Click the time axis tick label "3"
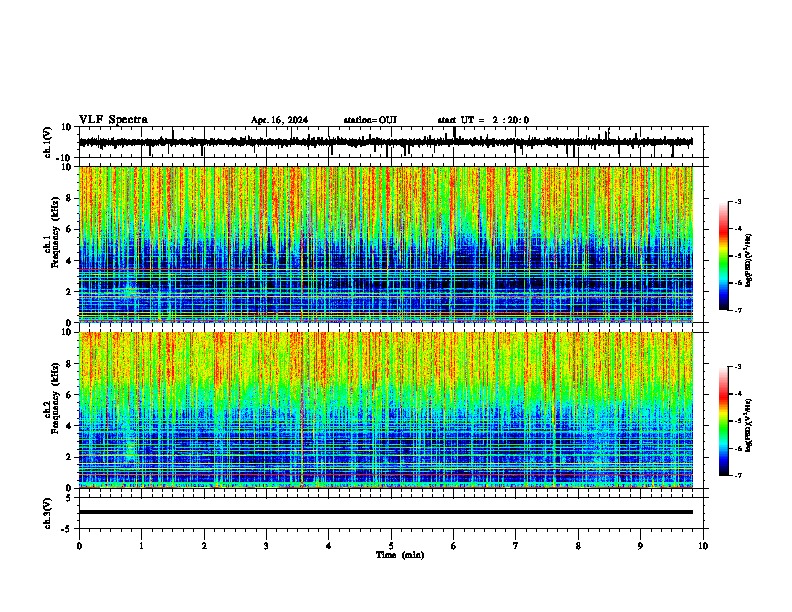Screen dimensions: 792x612 click(x=266, y=546)
